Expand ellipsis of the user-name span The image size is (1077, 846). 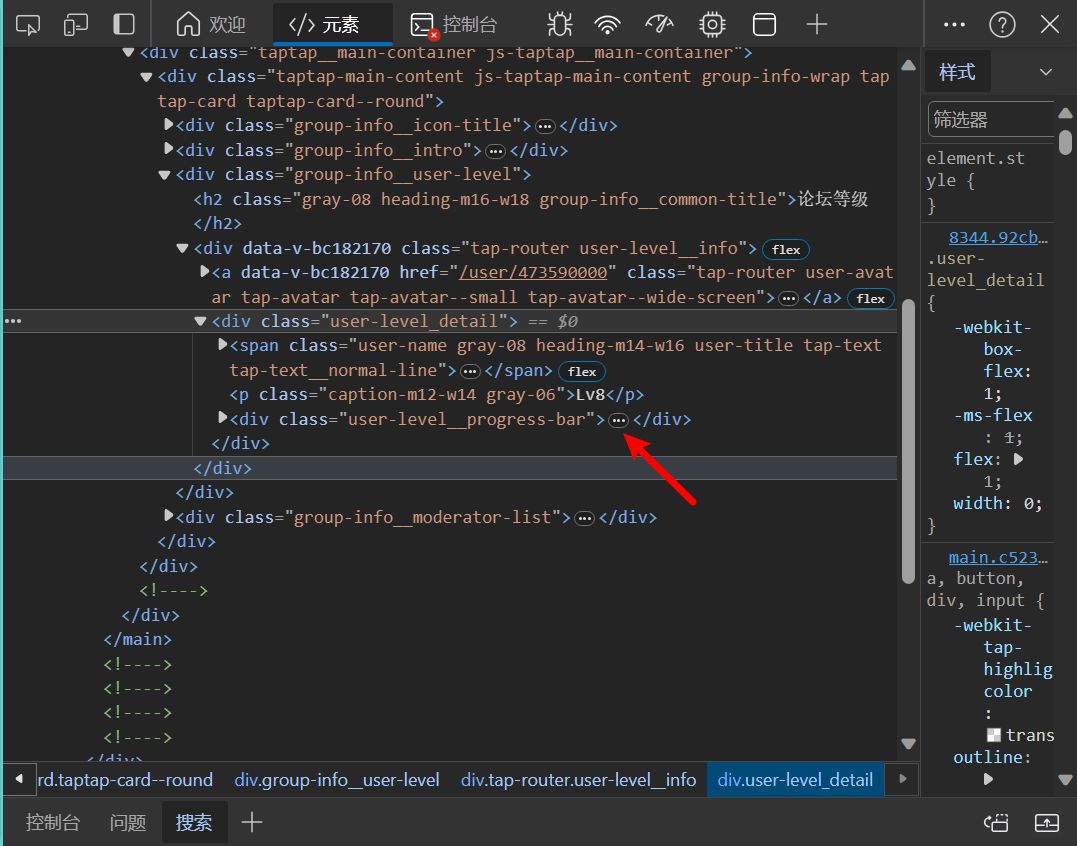(x=470, y=371)
